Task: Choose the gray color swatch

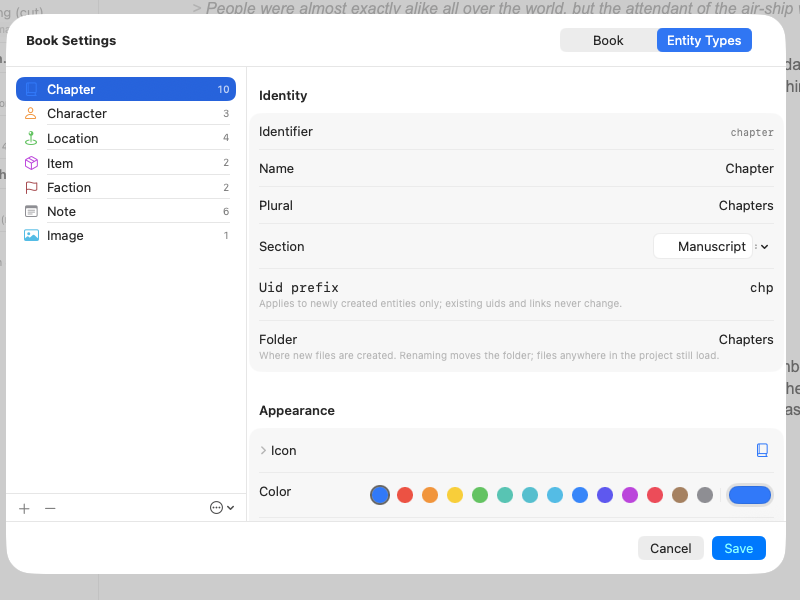Action: point(705,495)
